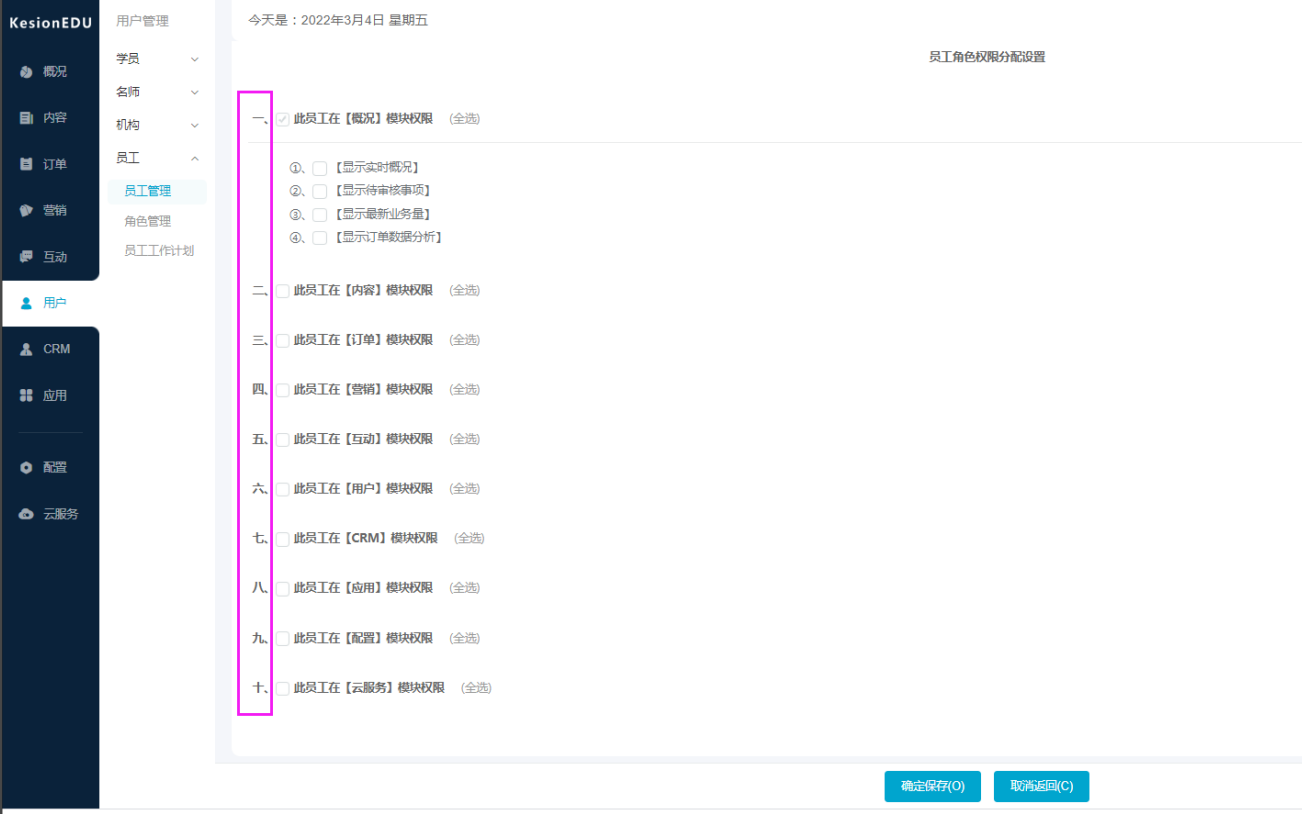Expand the 学员 submenu chevron
The width and height of the screenshot is (1302, 814).
click(x=195, y=60)
